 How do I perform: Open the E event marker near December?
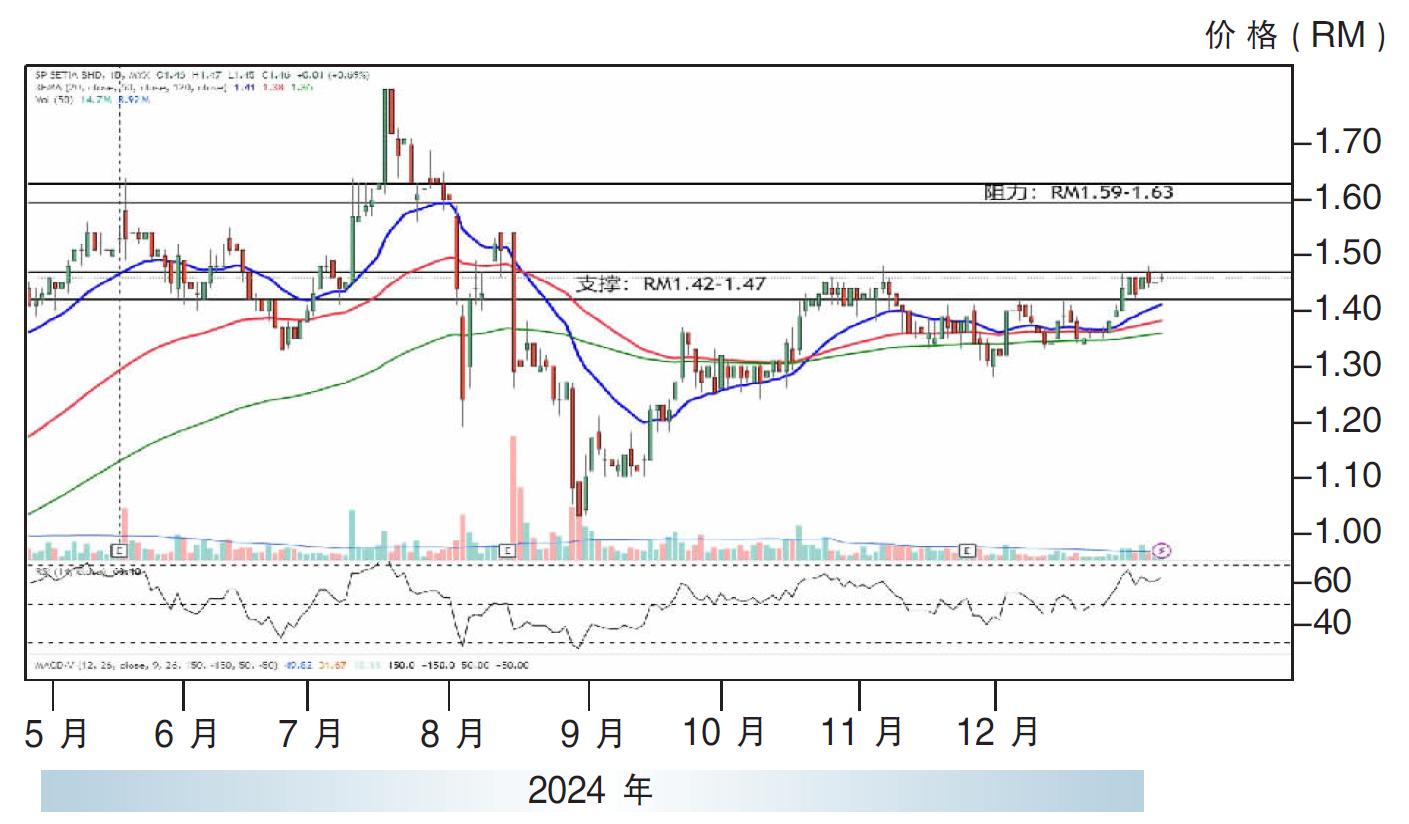967,550
